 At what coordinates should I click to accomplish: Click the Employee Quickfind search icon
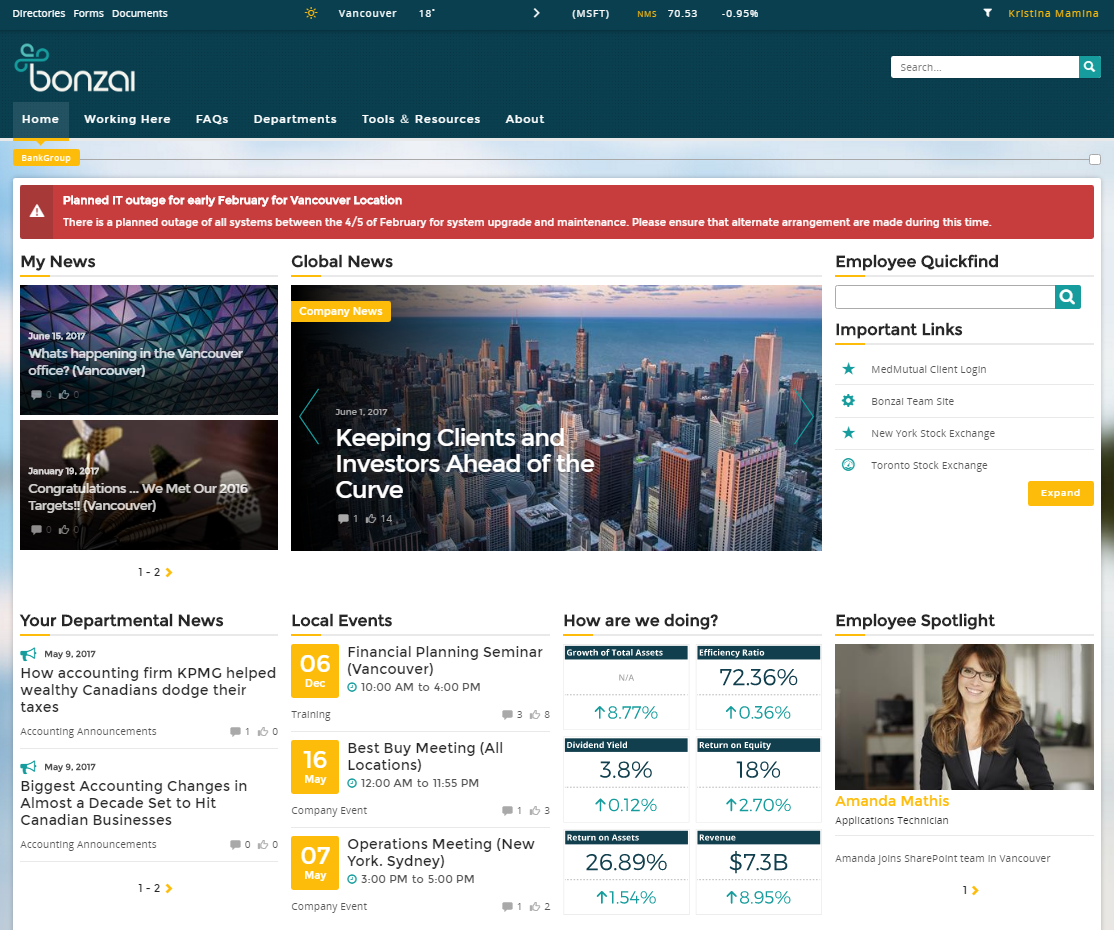click(x=1068, y=297)
